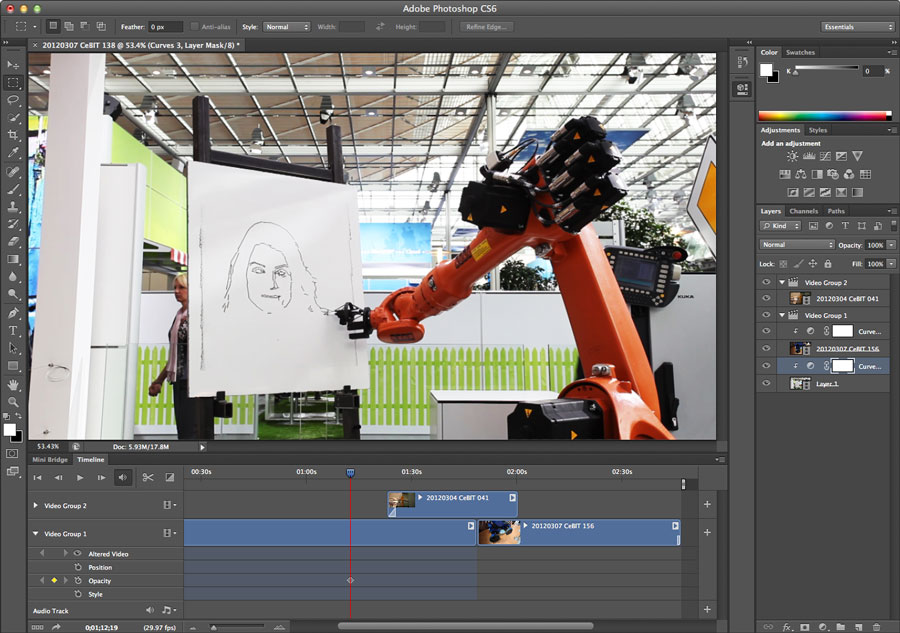Expand Video Group 2 track in timeline

(36, 506)
